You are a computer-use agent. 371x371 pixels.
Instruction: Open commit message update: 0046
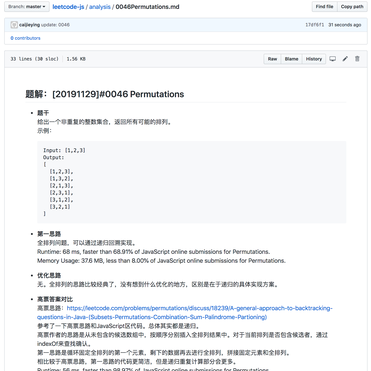click(x=55, y=25)
